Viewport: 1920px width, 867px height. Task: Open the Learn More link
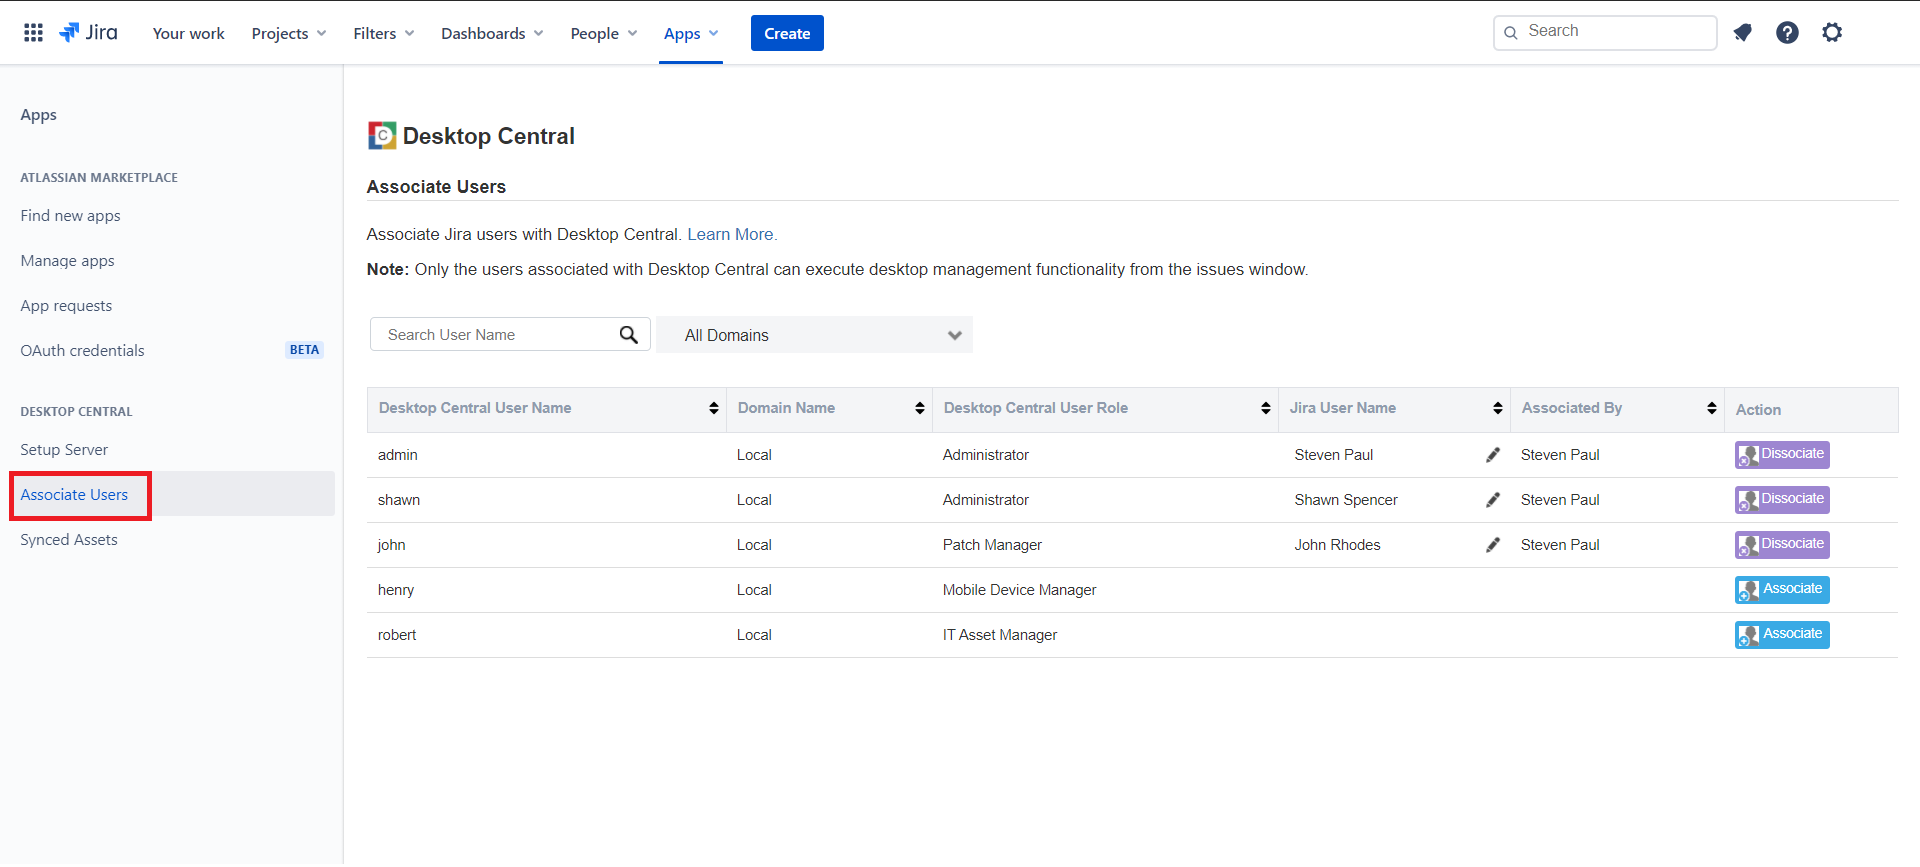click(x=731, y=234)
